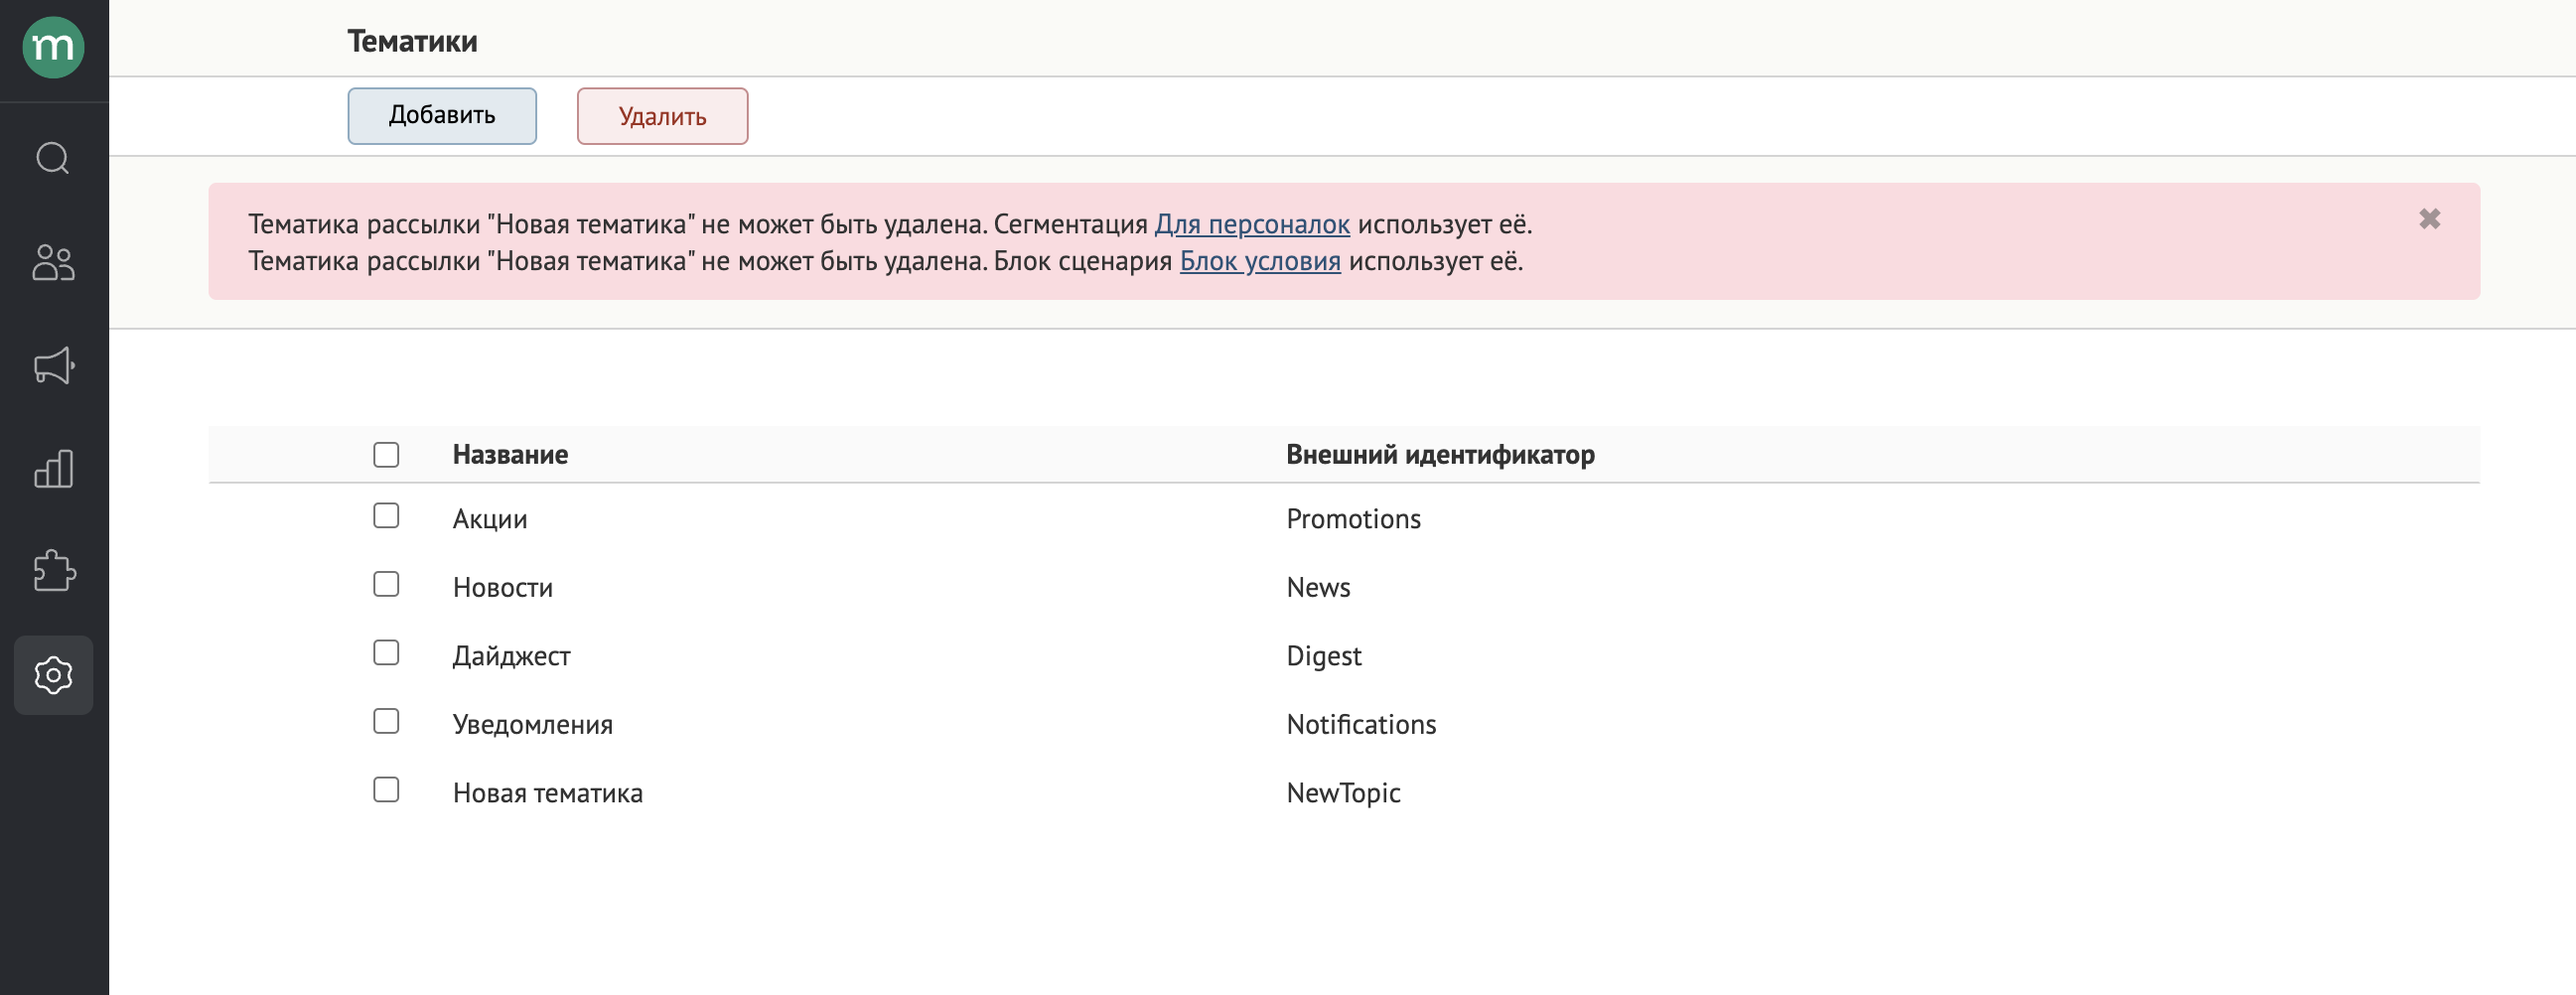Open the reports bar chart icon
Image resolution: width=2576 pixels, height=995 pixels.
[53, 469]
